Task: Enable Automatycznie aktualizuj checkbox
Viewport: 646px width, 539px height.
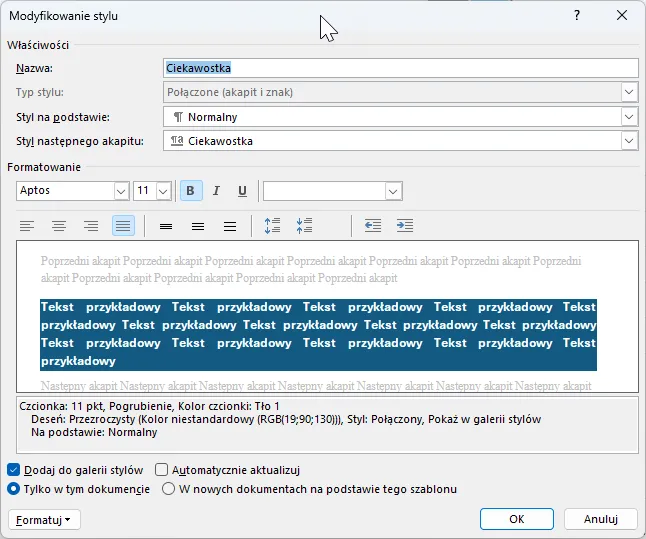Action: 162,470
